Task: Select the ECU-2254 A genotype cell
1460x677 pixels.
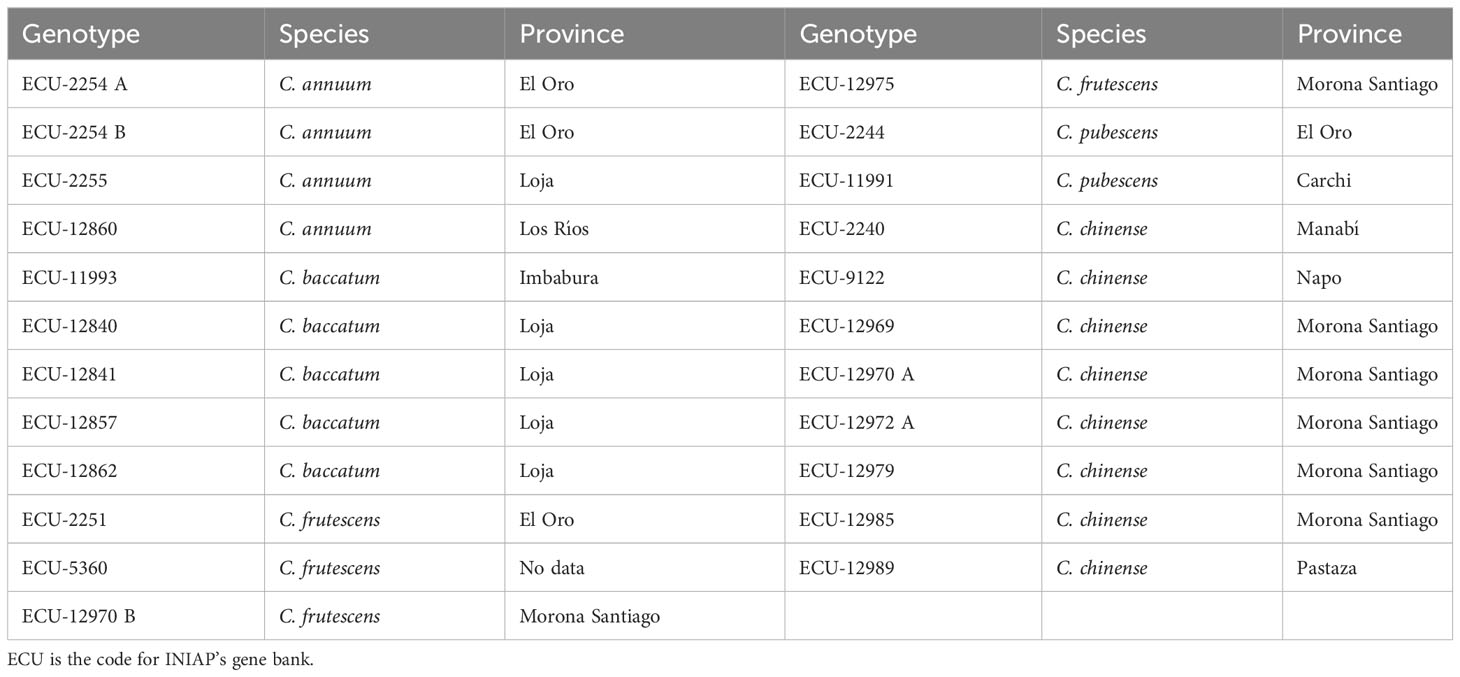Action: [136, 84]
